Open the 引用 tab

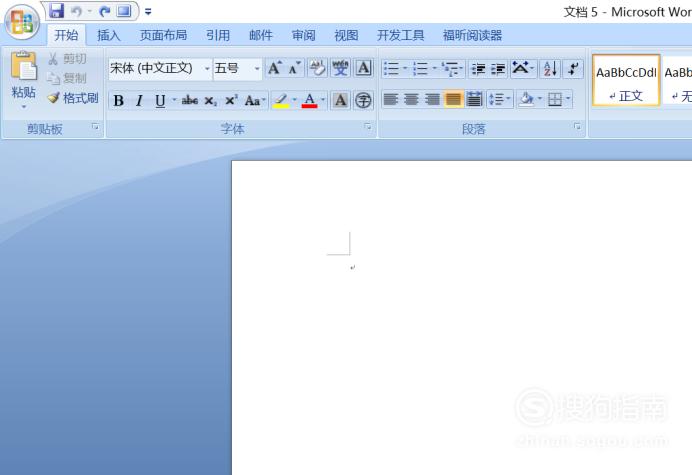click(x=218, y=35)
